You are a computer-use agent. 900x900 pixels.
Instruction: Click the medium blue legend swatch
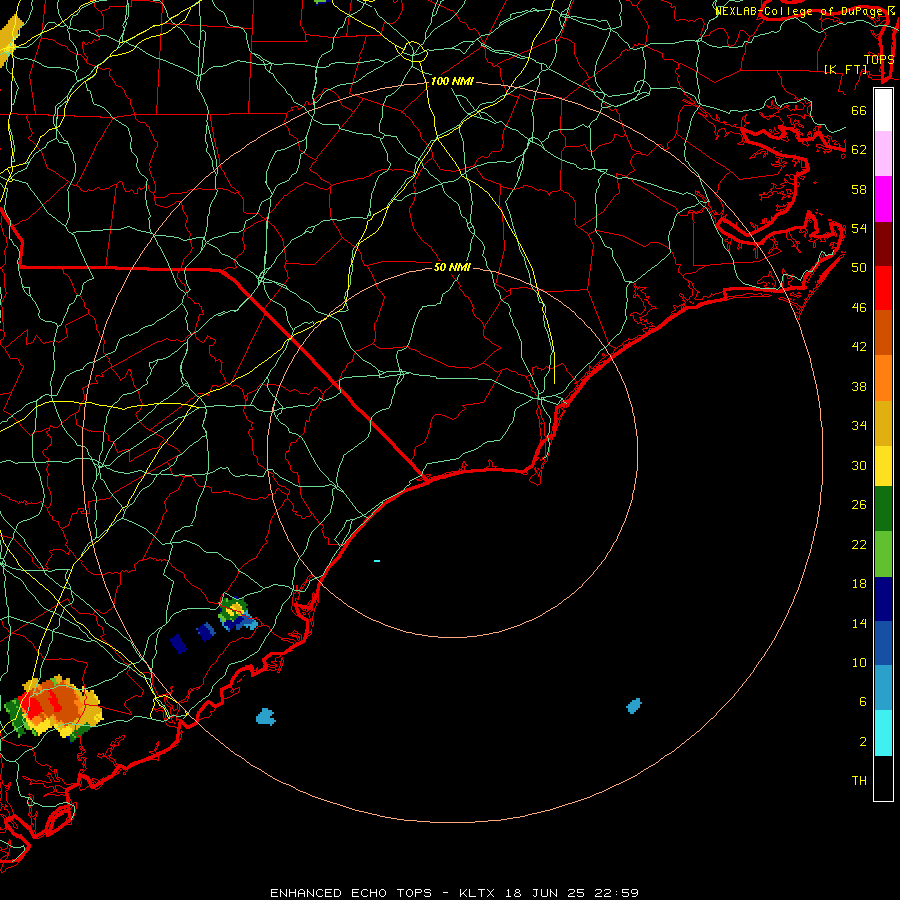pos(883,643)
